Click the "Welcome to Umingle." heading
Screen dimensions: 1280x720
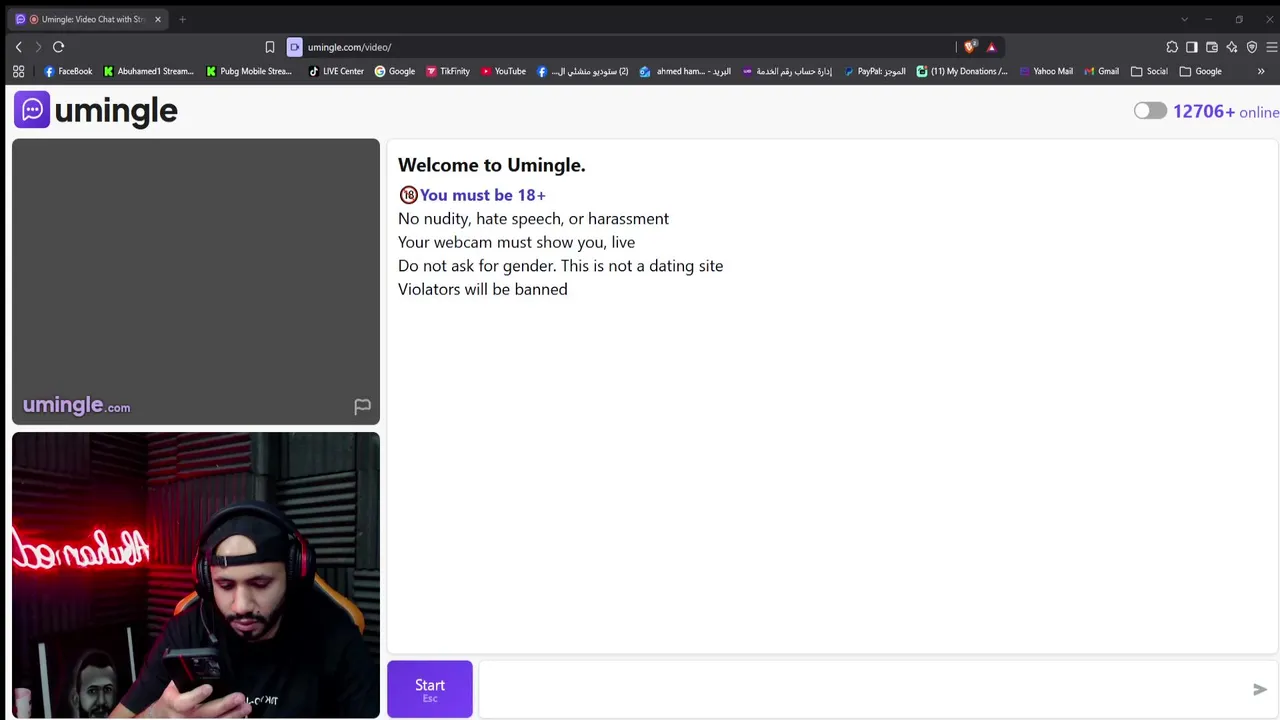click(x=492, y=165)
